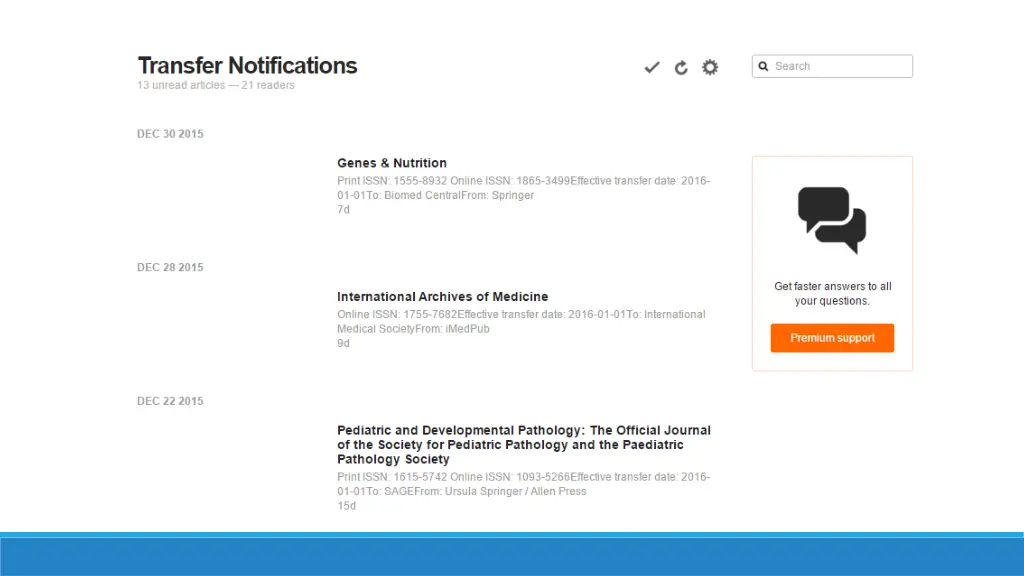
Task: Click the 'Get faster answers' support message
Action: click(833, 294)
